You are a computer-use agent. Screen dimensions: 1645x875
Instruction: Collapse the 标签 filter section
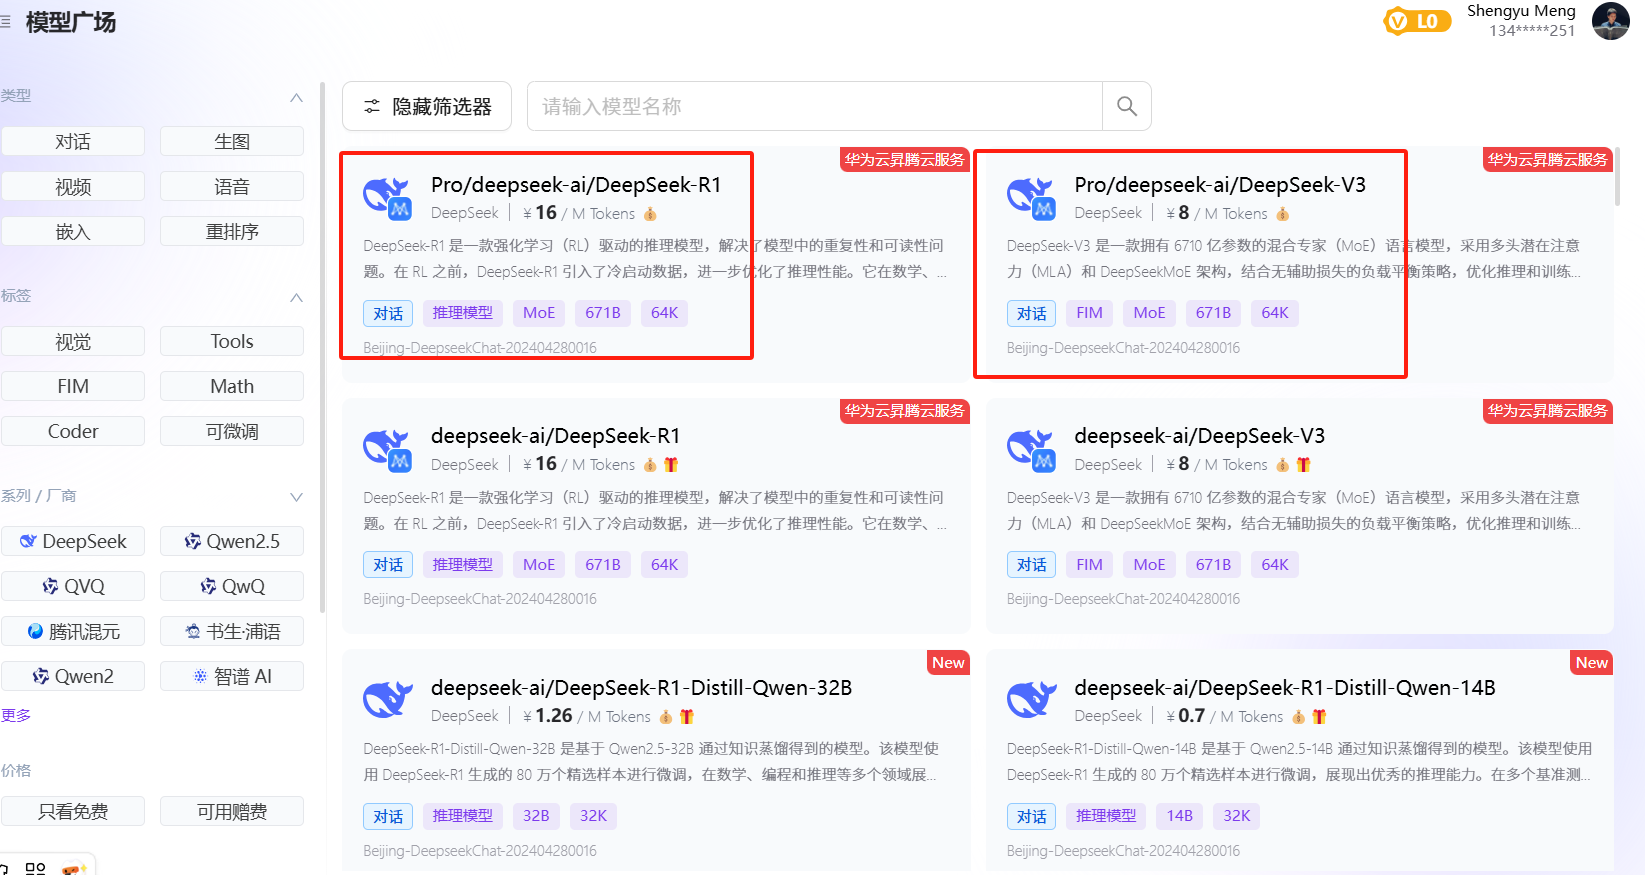click(x=296, y=297)
